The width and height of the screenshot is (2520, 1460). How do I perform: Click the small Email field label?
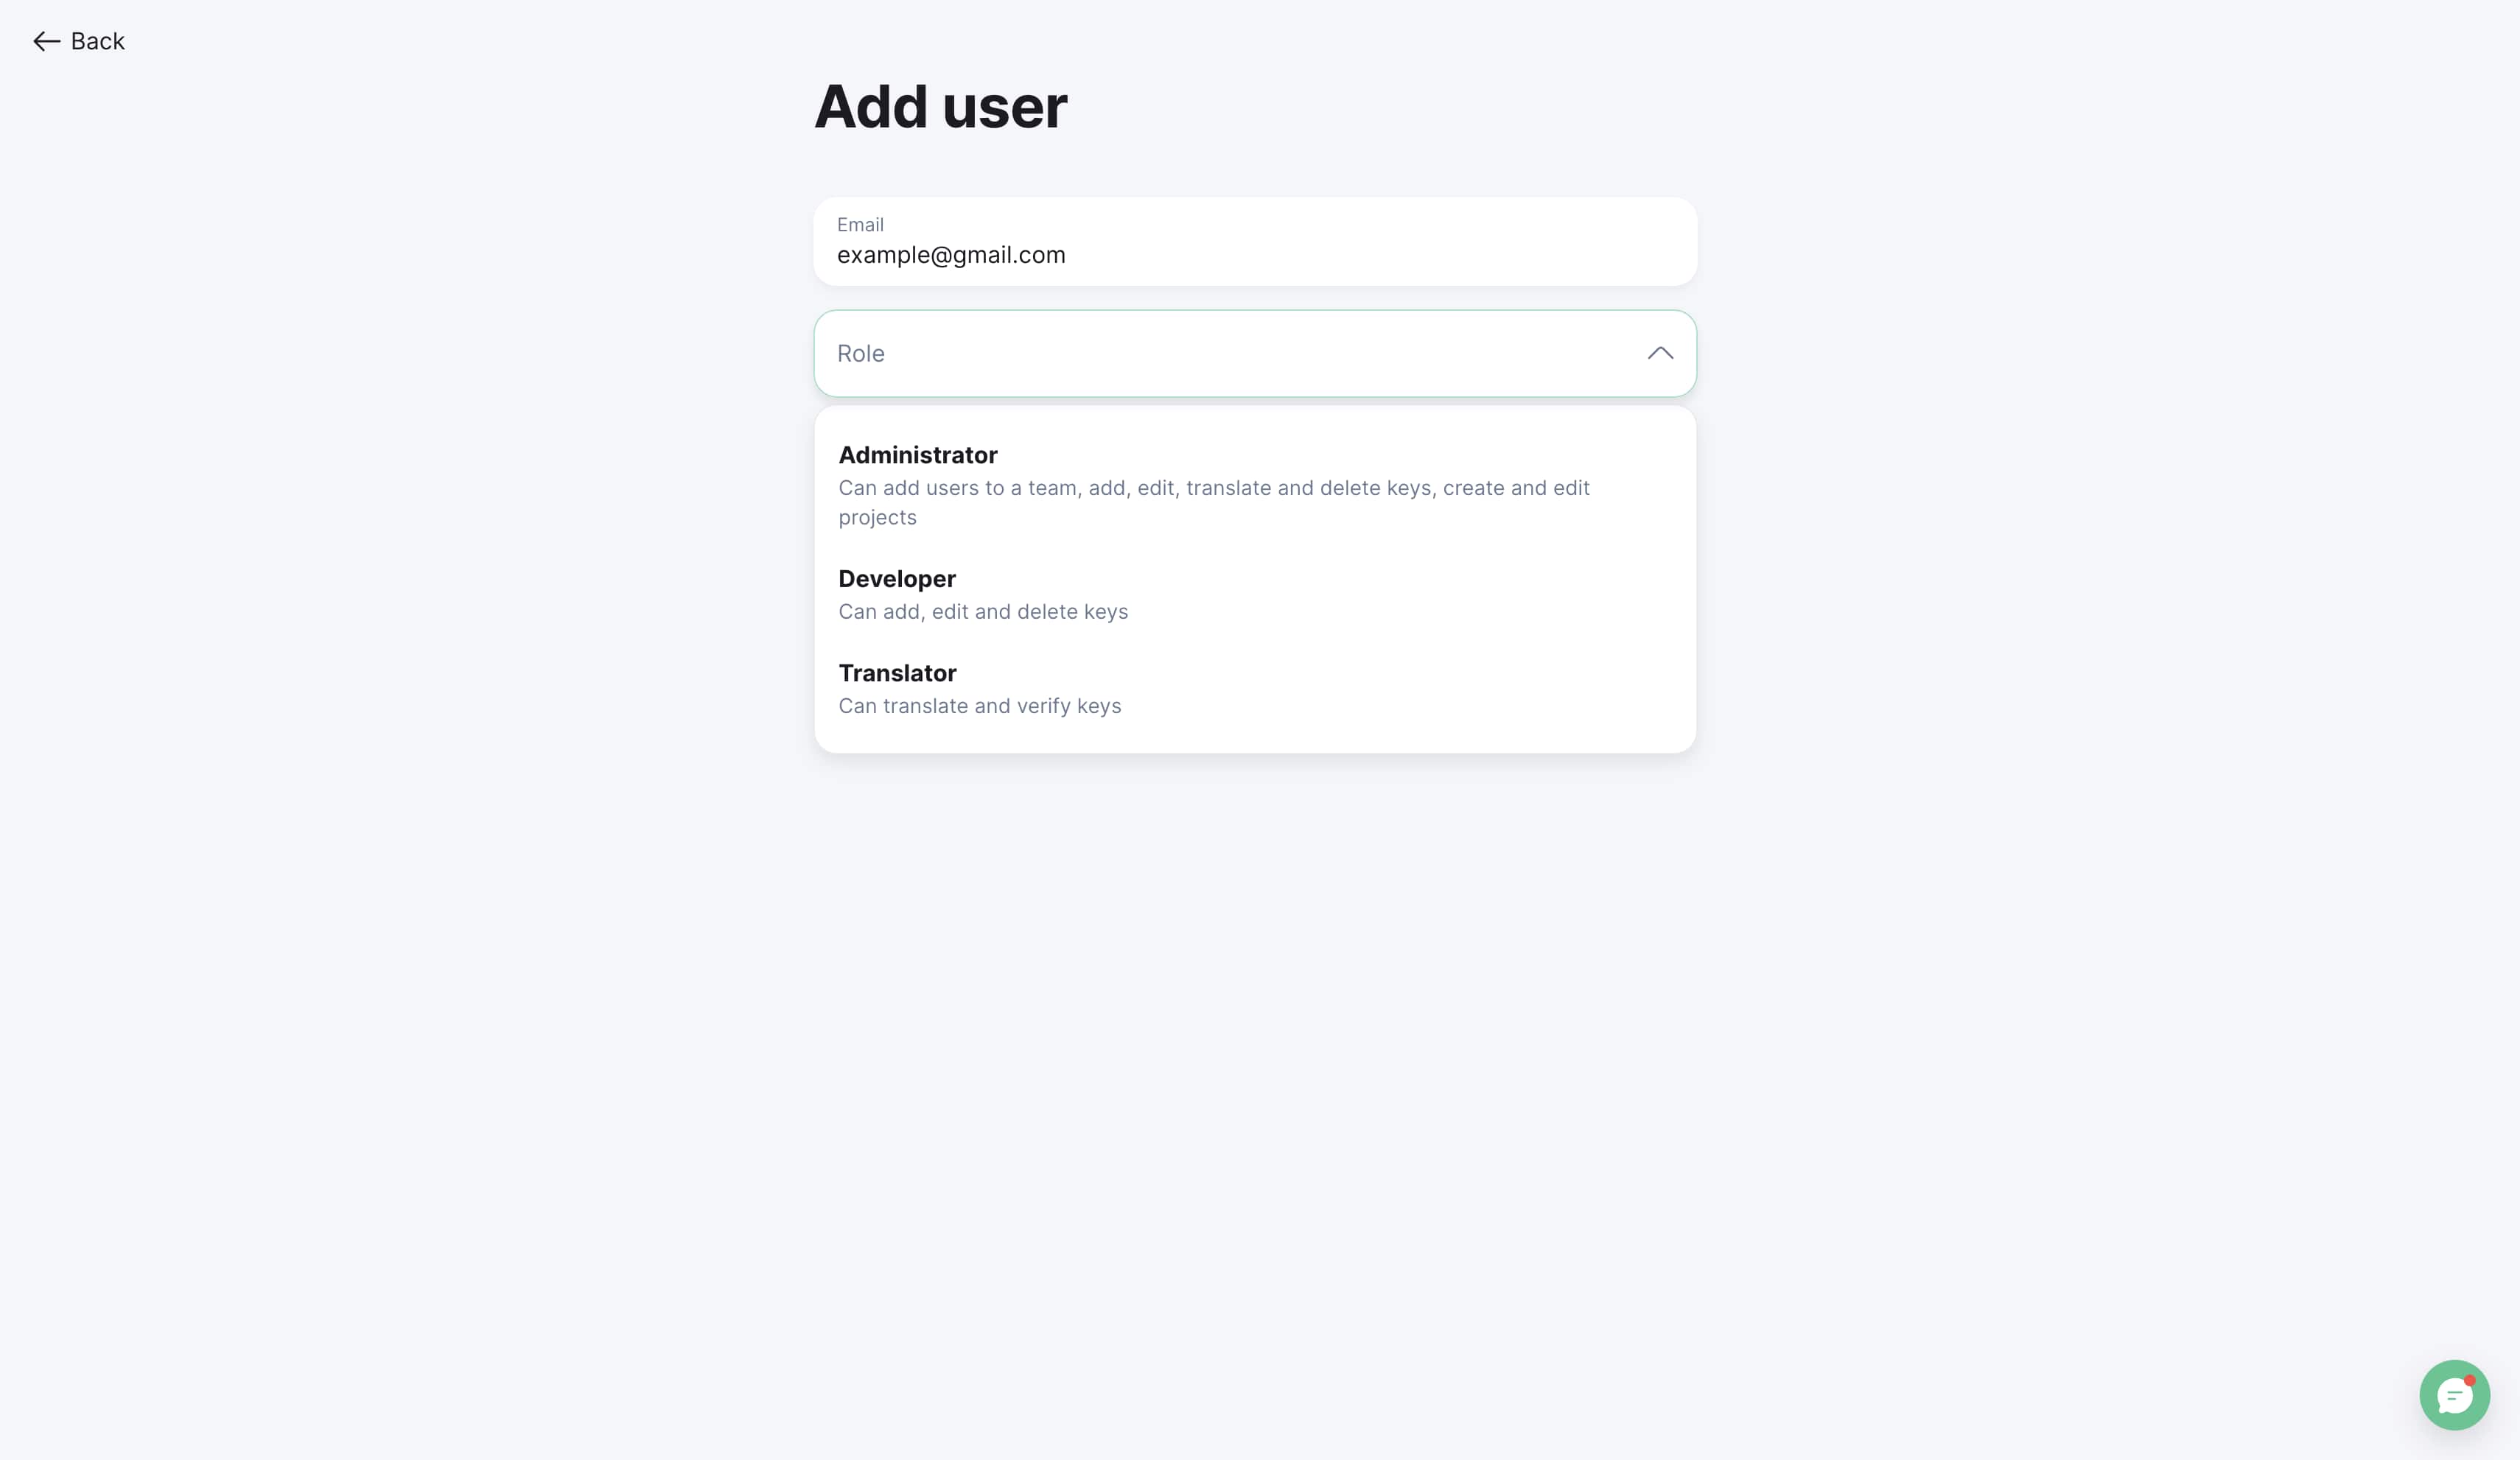(860, 225)
